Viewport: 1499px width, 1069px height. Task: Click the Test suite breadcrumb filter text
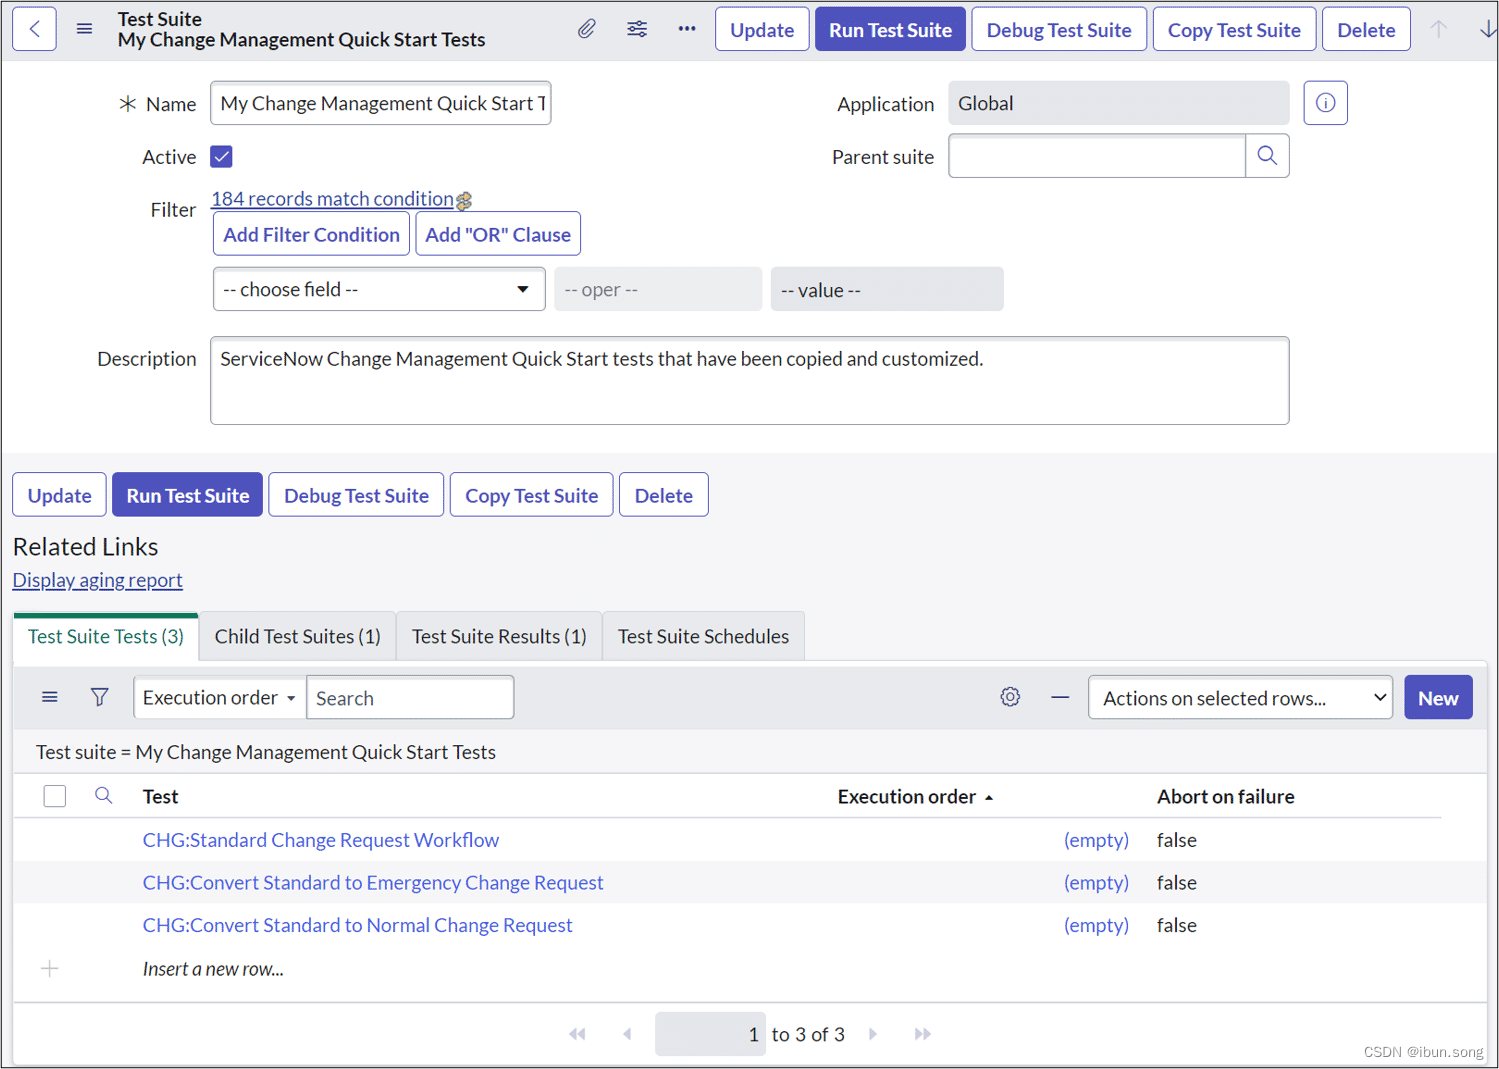tap(266, 752)
